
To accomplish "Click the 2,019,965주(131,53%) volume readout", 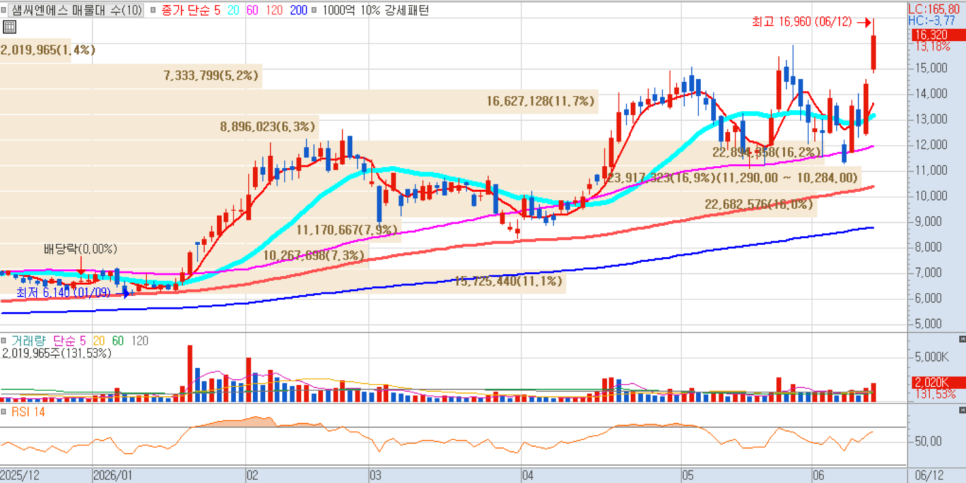I will (x=57, y=354).
